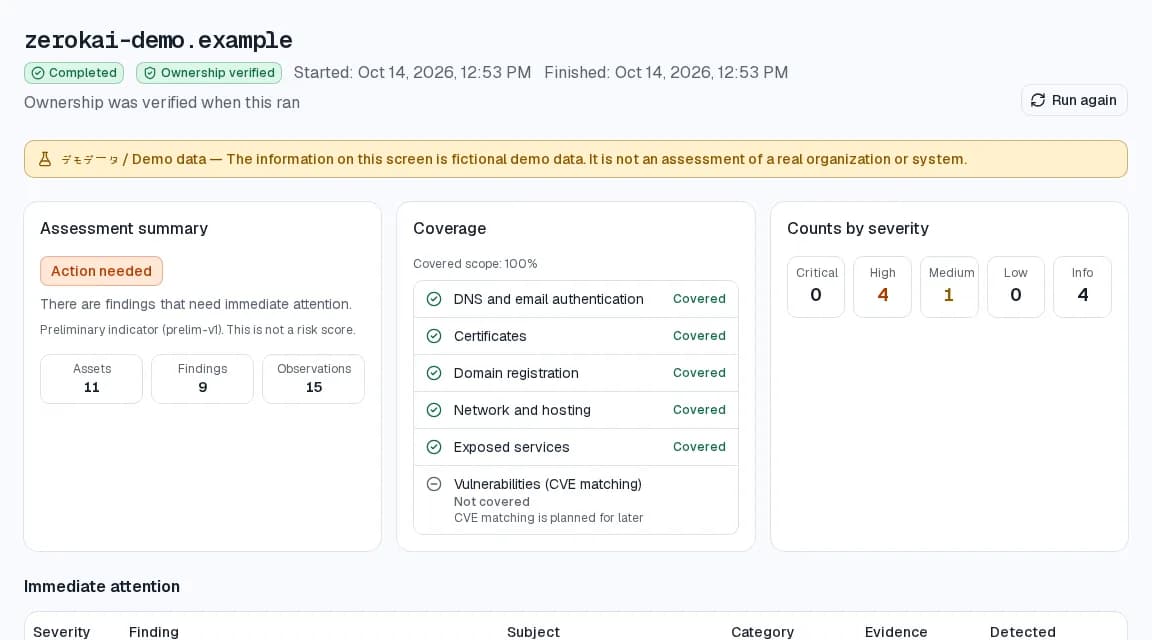Screen dimensions: 1152x640
Task: Click CVE matching is planned for later note
Action: click(x=548, y=518)
